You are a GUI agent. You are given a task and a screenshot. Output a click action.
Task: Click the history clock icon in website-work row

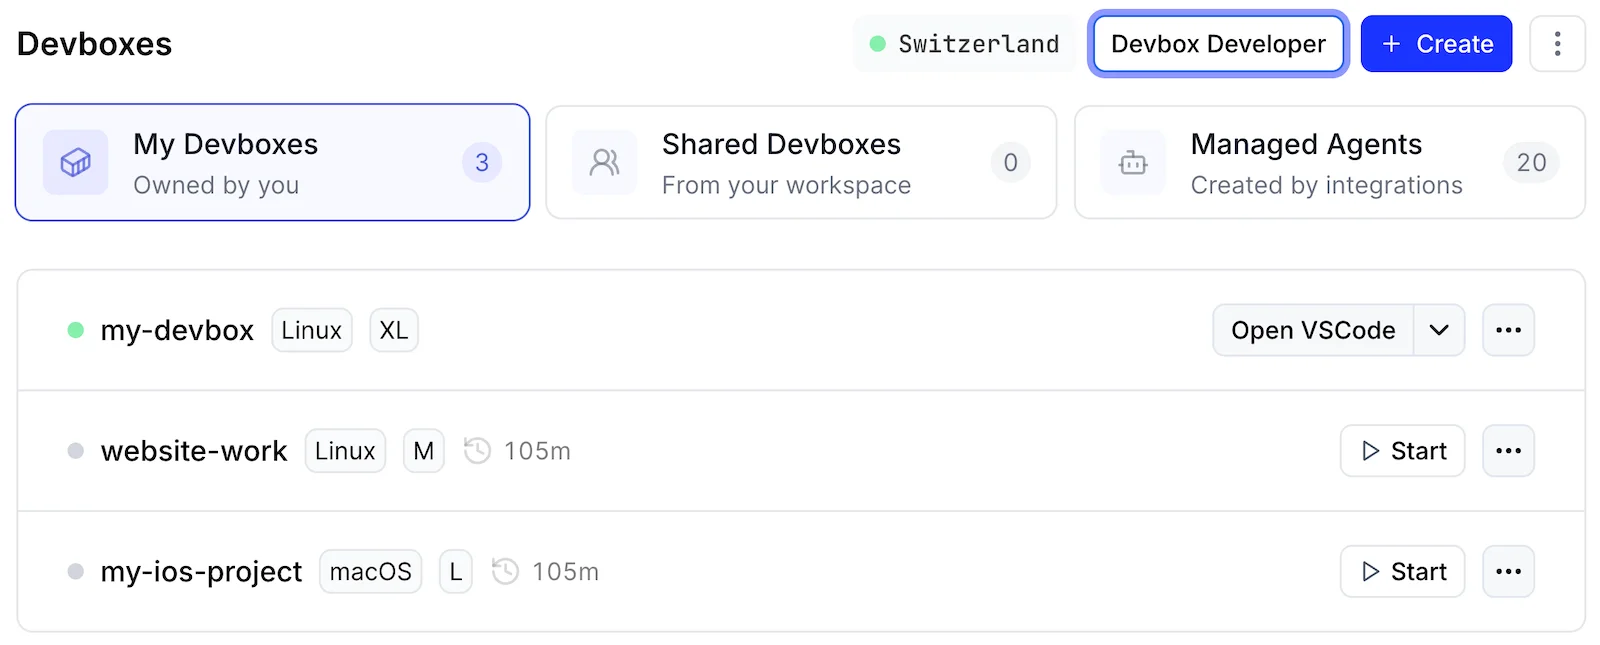(x=477, y=451)
